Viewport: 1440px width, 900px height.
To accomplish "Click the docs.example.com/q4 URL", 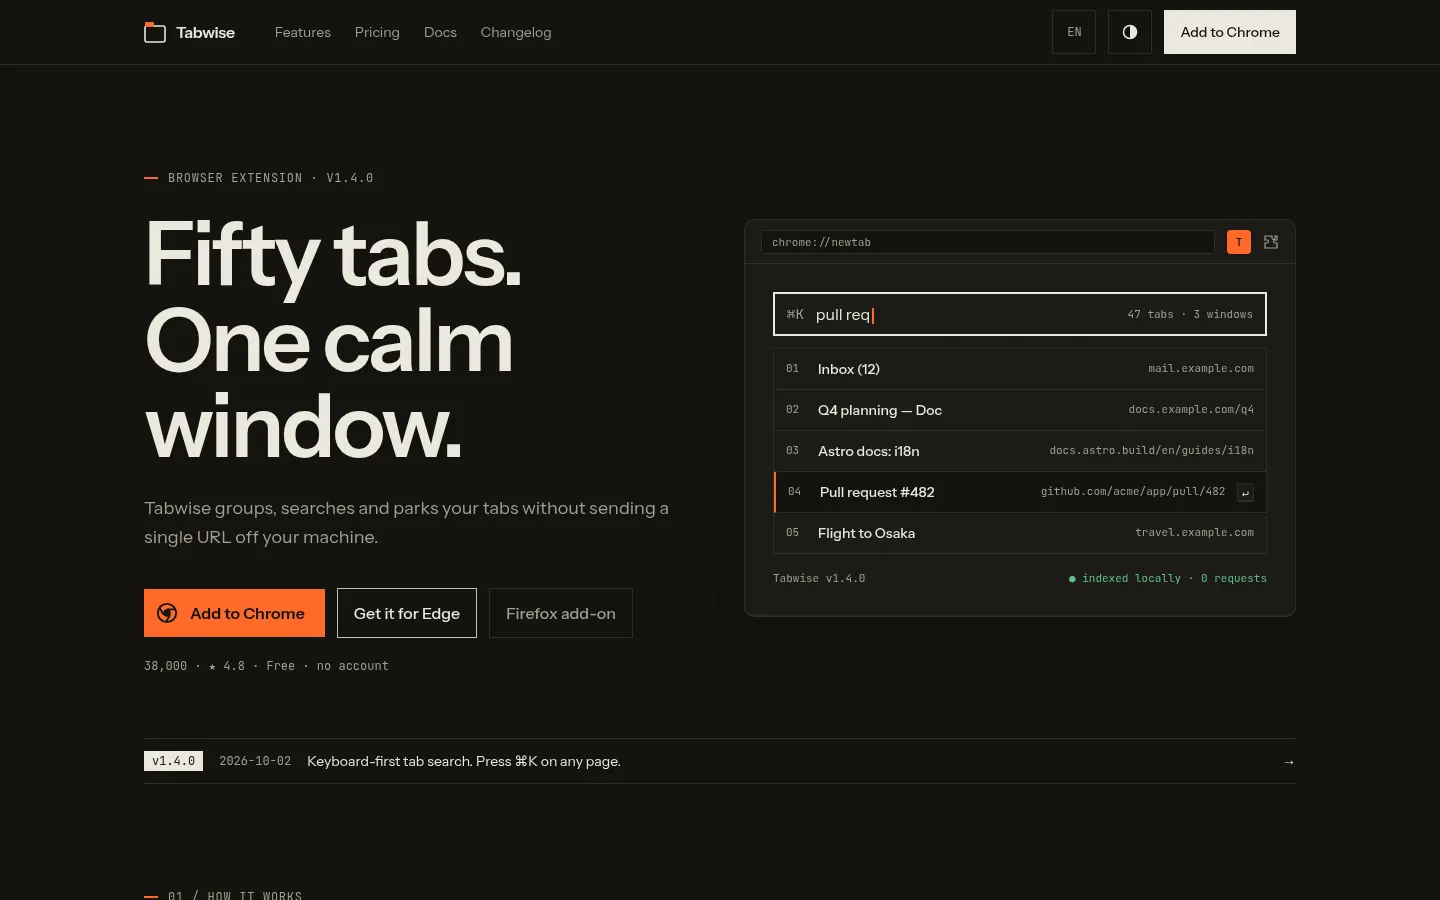I will pyautogui.click(x=1191, y=410).
